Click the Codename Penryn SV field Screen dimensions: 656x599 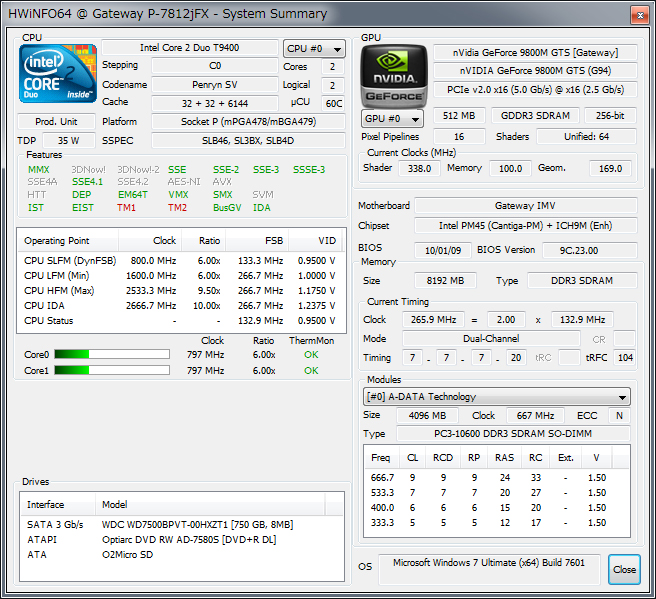[x=215, y=84]
